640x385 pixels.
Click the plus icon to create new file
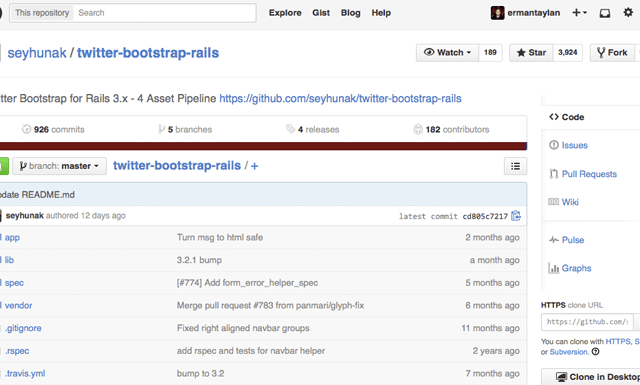click(254, 166)
